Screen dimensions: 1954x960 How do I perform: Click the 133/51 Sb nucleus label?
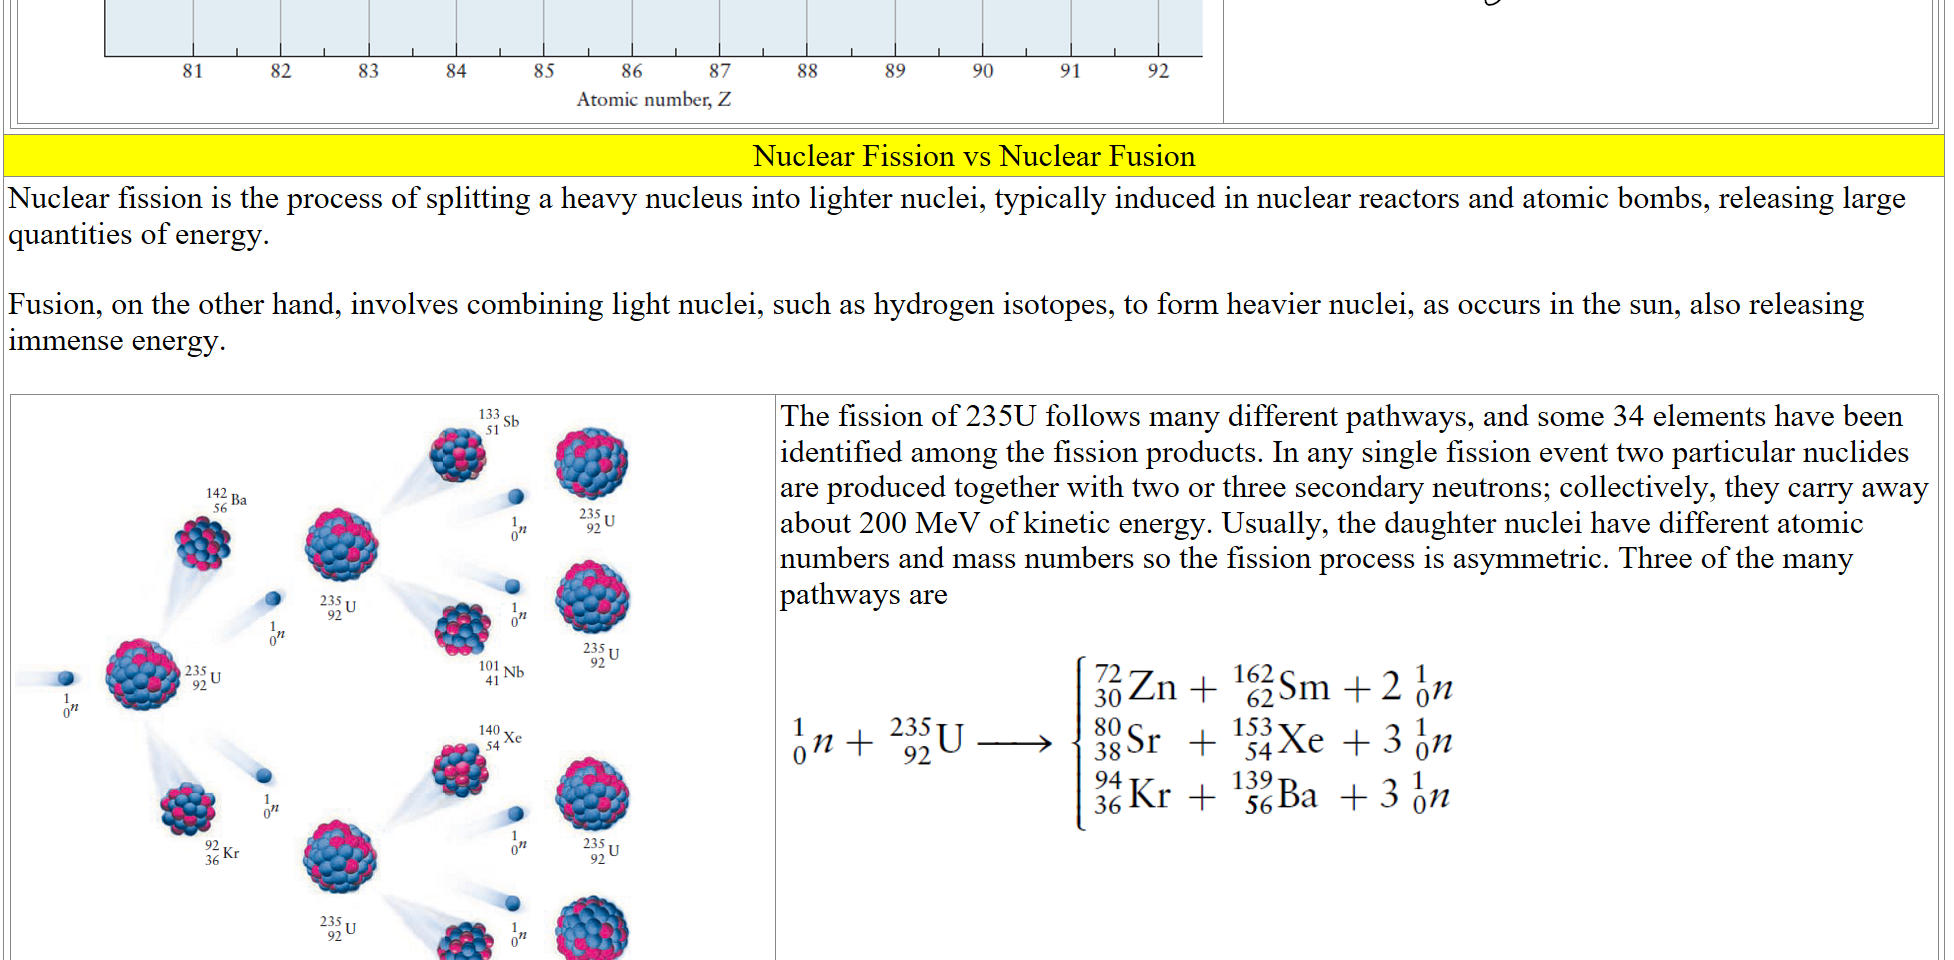pos(499,421)
